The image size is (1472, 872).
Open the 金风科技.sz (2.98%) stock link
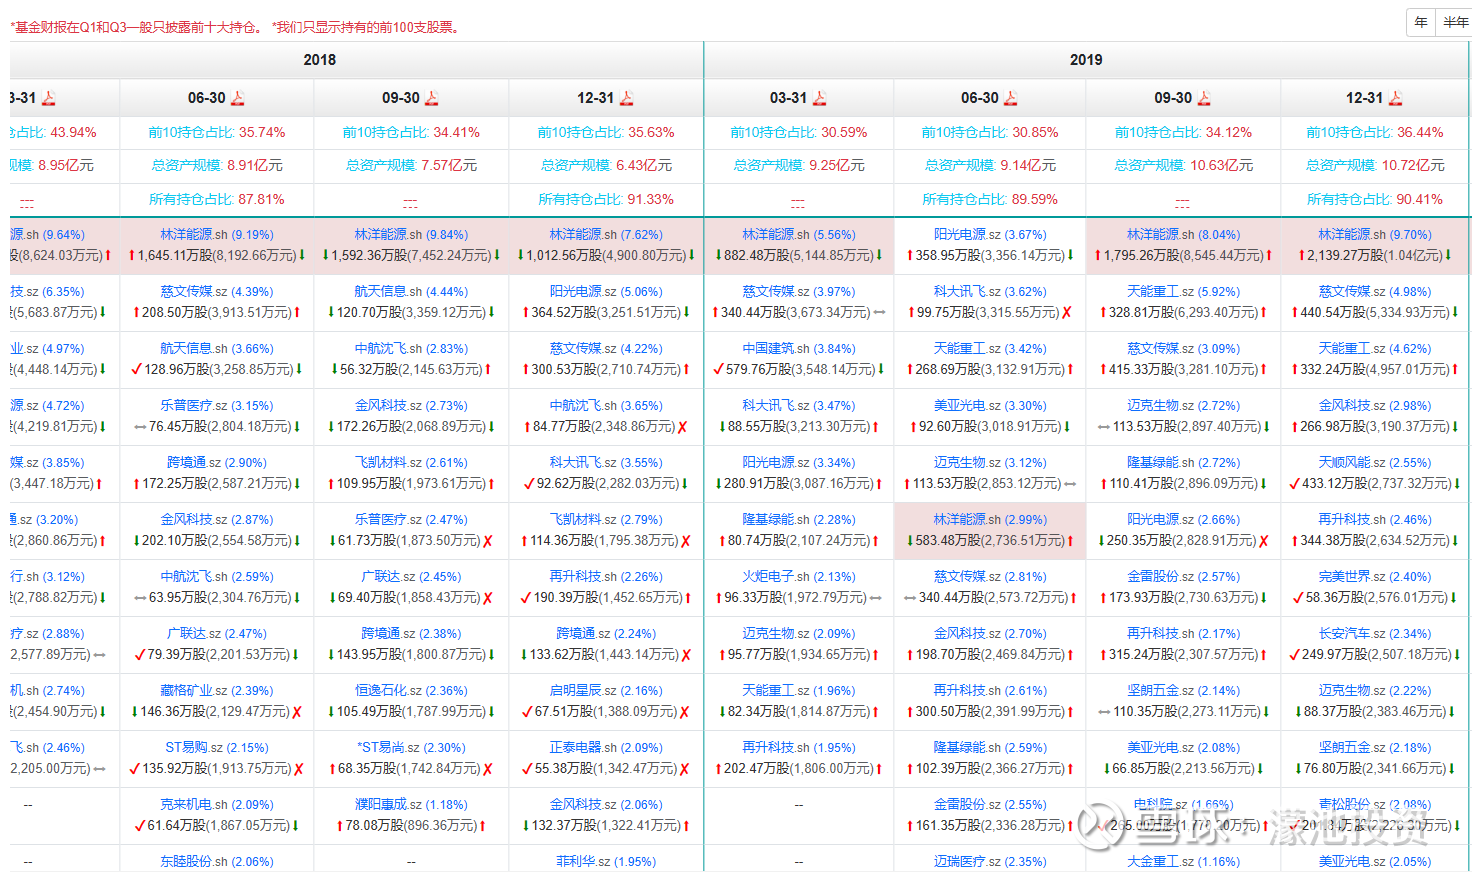[x=1375, y=406]
